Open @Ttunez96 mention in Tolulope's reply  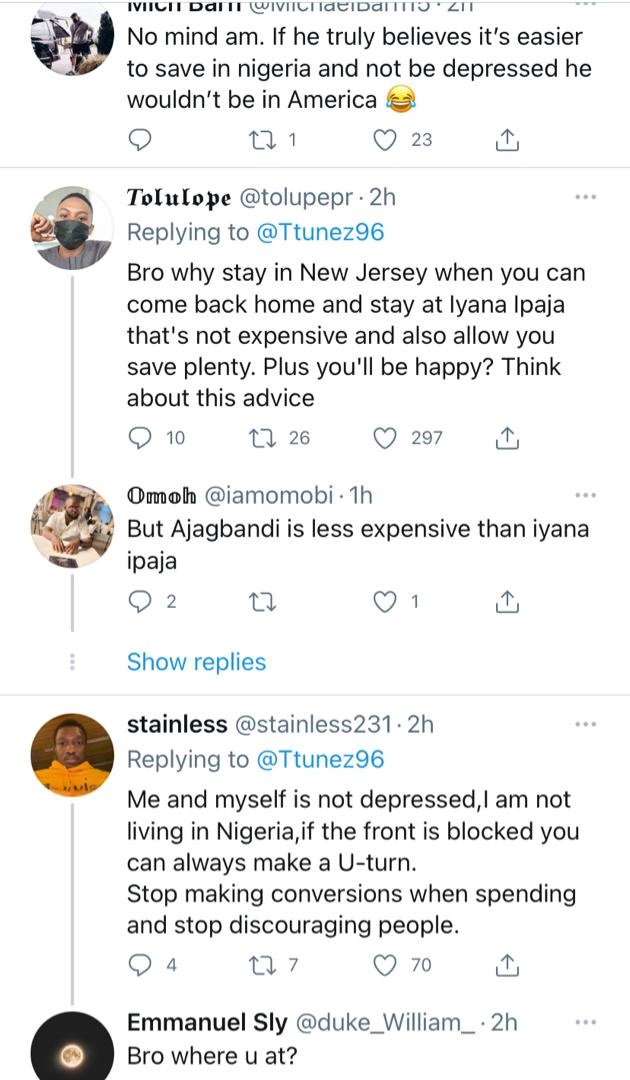(320, 232)
